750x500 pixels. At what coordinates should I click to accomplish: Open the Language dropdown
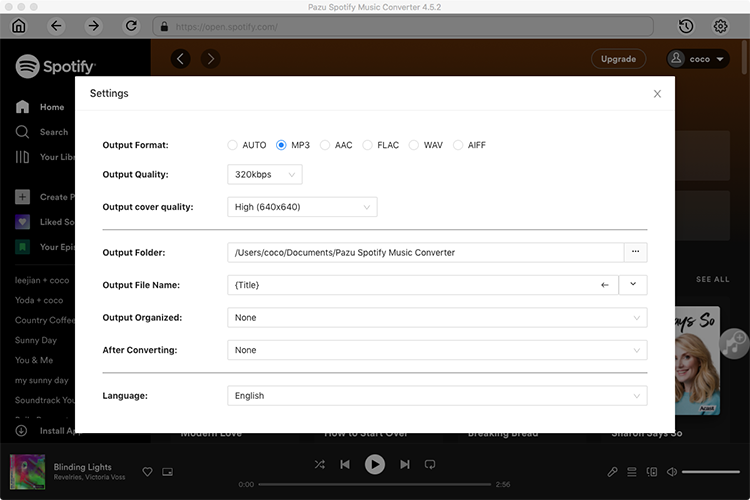pos(437,396)
